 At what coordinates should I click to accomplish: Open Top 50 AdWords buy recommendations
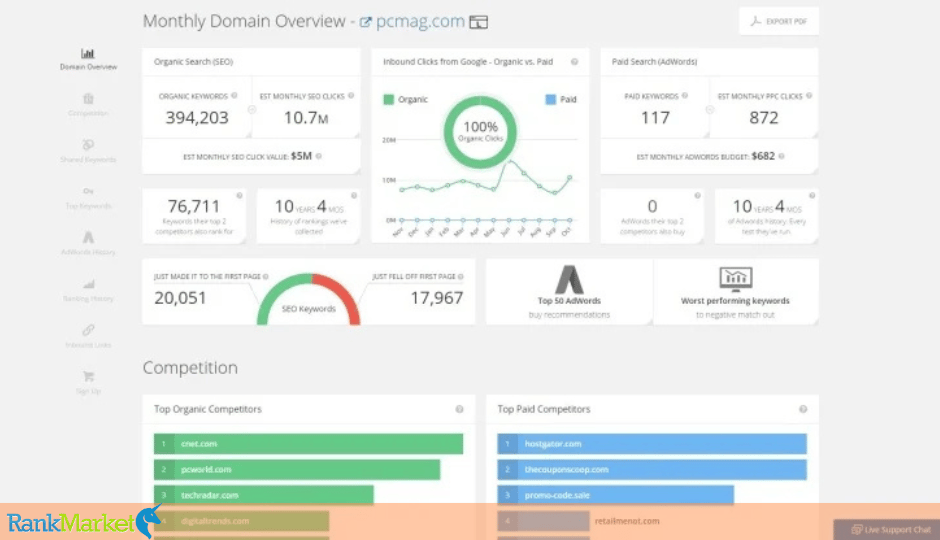pyautogui.click(x=569, y=292)
